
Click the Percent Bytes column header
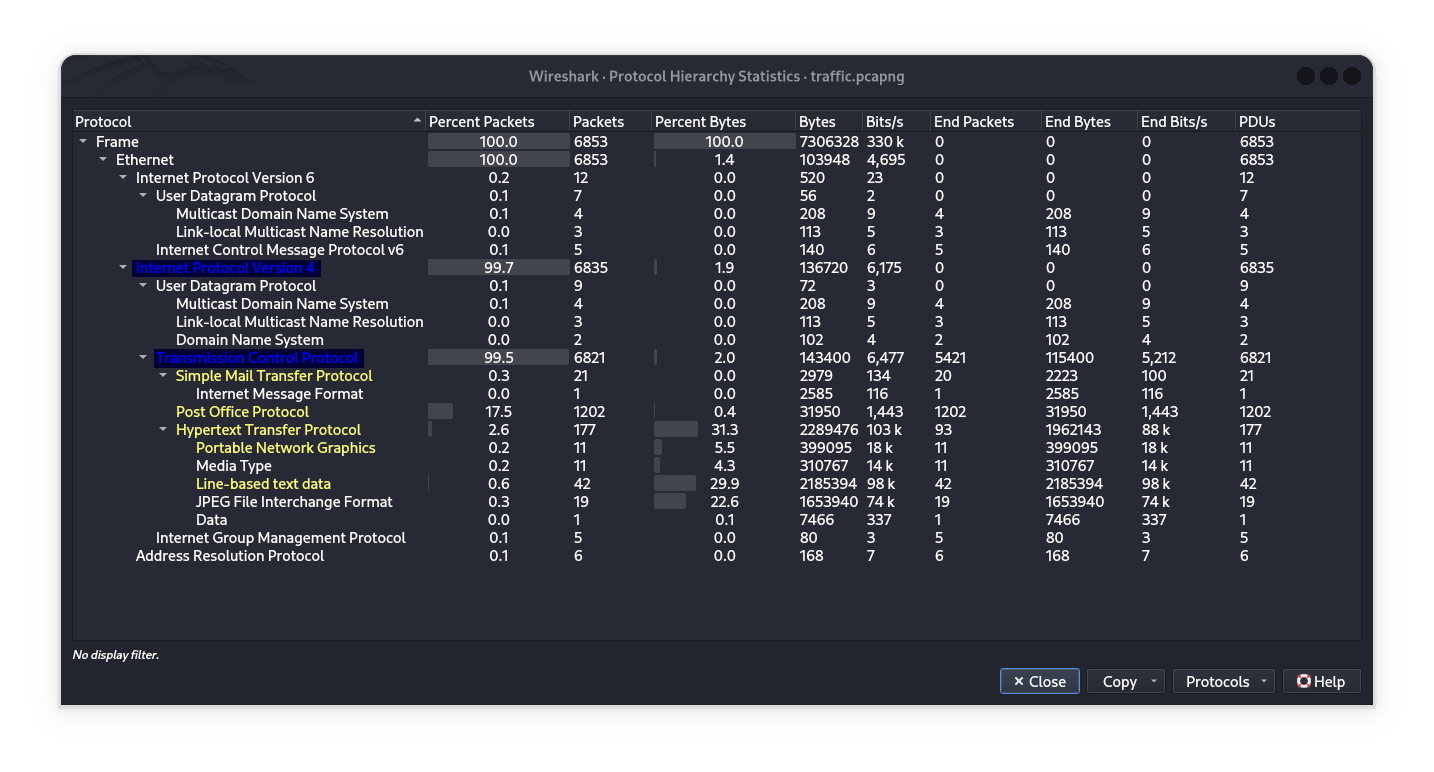click(700, 122)
